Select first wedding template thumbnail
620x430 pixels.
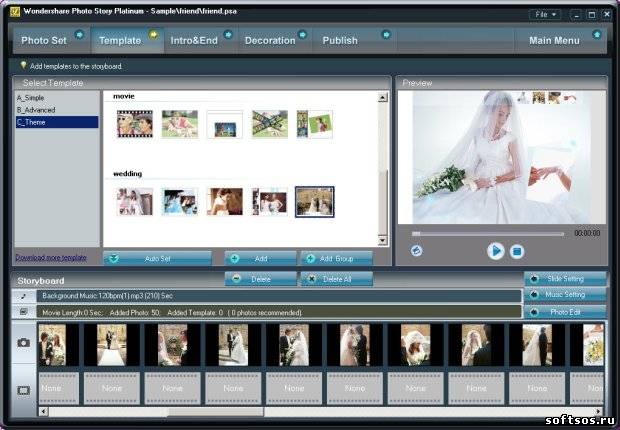click(x=135, y=202)
